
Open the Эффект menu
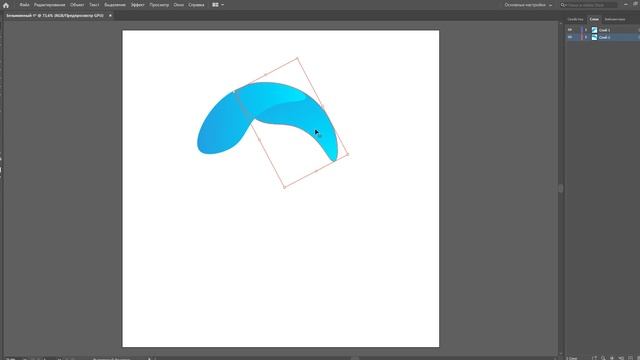tap(138, 5)
